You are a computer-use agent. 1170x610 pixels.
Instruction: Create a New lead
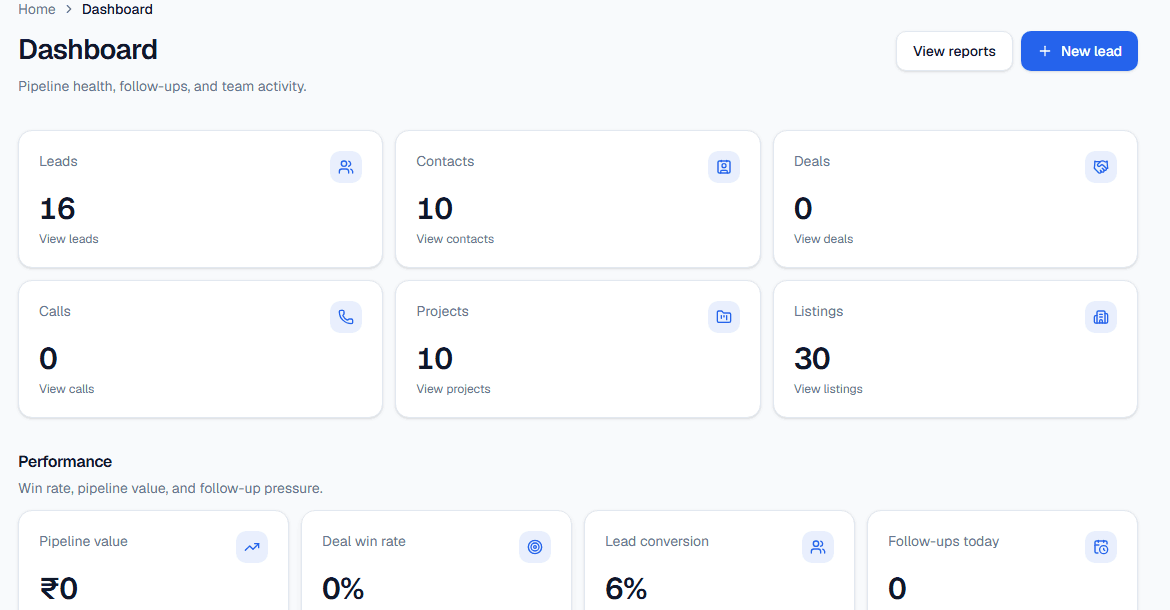[x=1079, y=51]
